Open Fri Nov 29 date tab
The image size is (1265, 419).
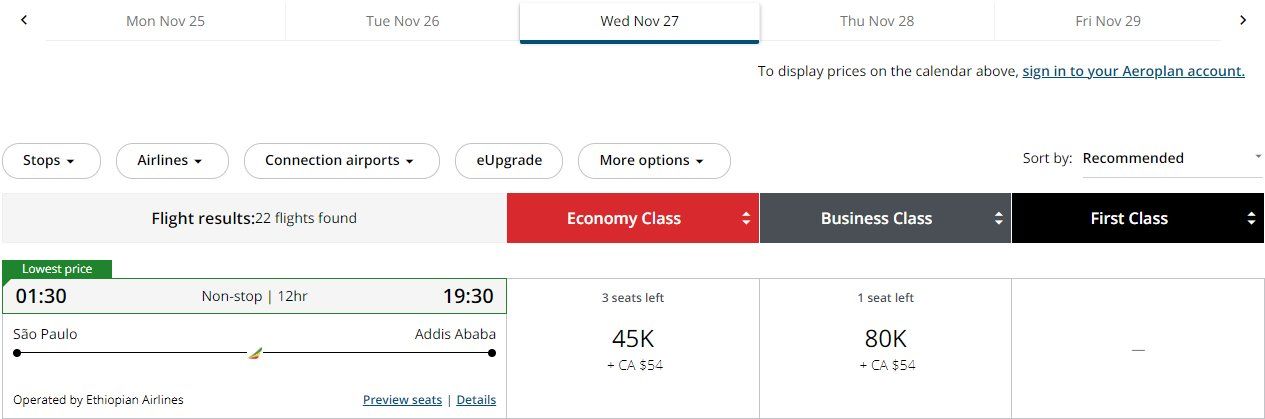[1107, 21]
